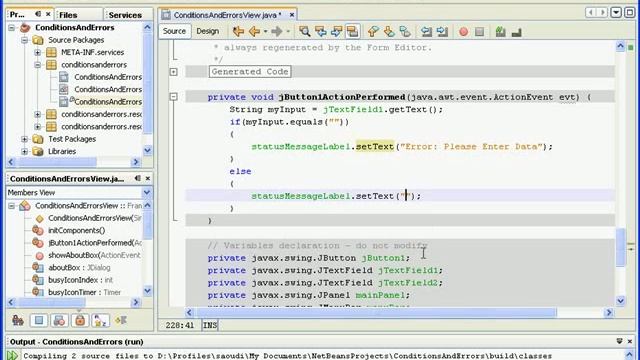The image size is (640, 360).
Task: Click the editor horizontal scrollbar thumb
Action: tap(376, 313)
